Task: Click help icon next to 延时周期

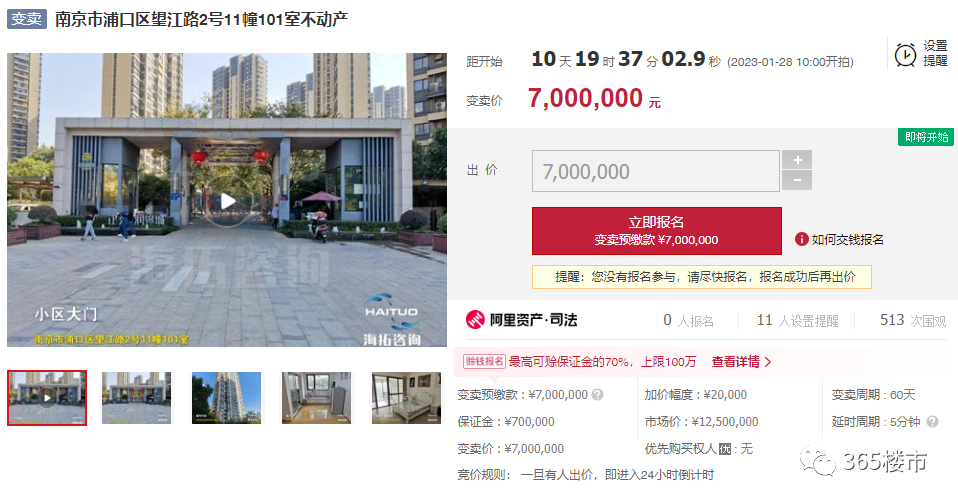Action: (932, 422)
